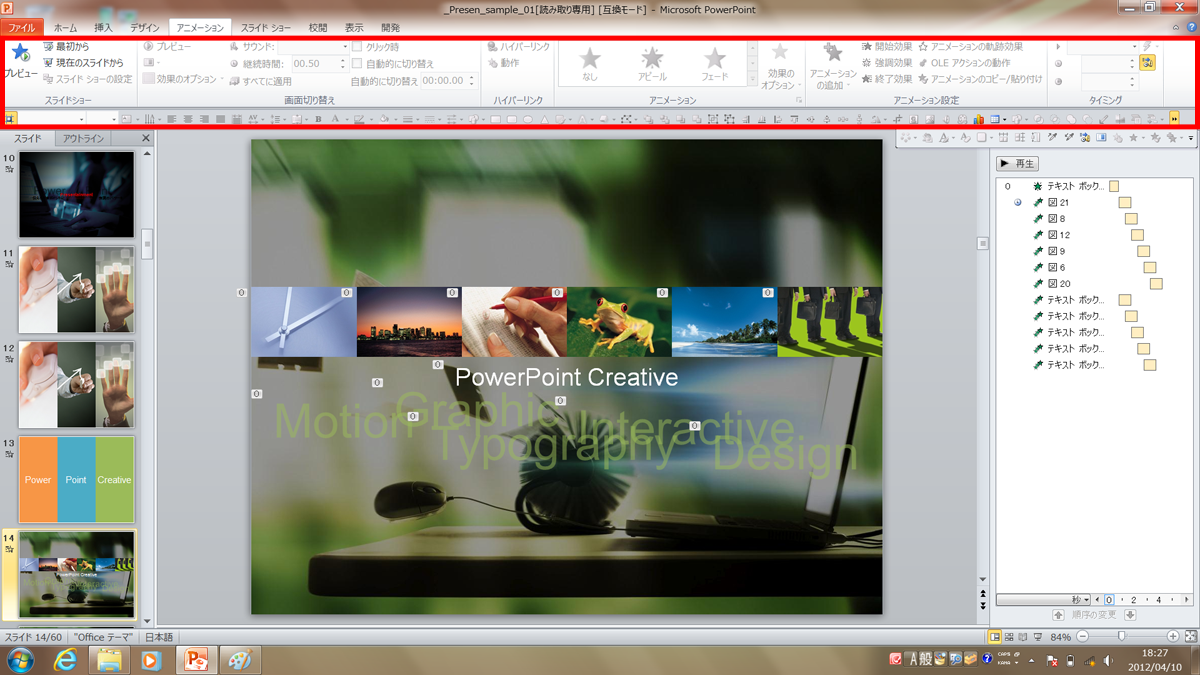Click the 再生 play button
The width and height of the screenshot is (1200, 675).
1018,163
